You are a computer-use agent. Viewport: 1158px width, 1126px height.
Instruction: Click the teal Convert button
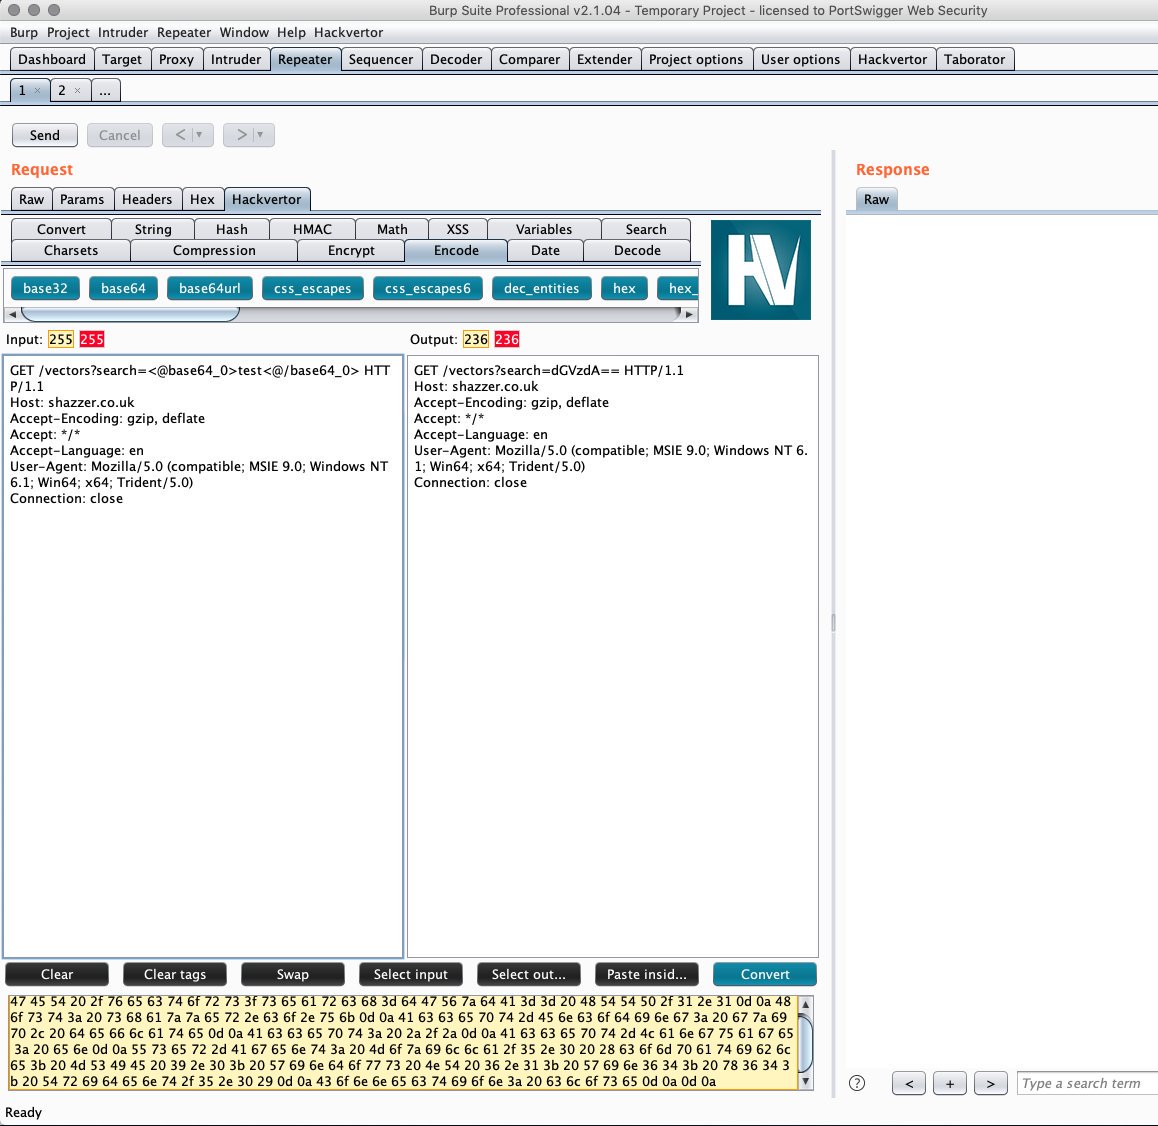(x=765, y=975)
